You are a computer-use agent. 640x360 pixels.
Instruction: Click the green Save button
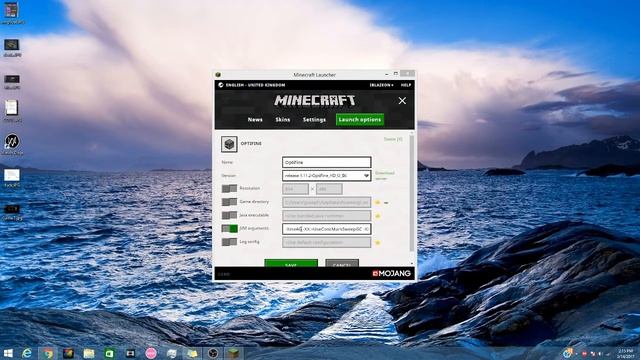point(291,263)
